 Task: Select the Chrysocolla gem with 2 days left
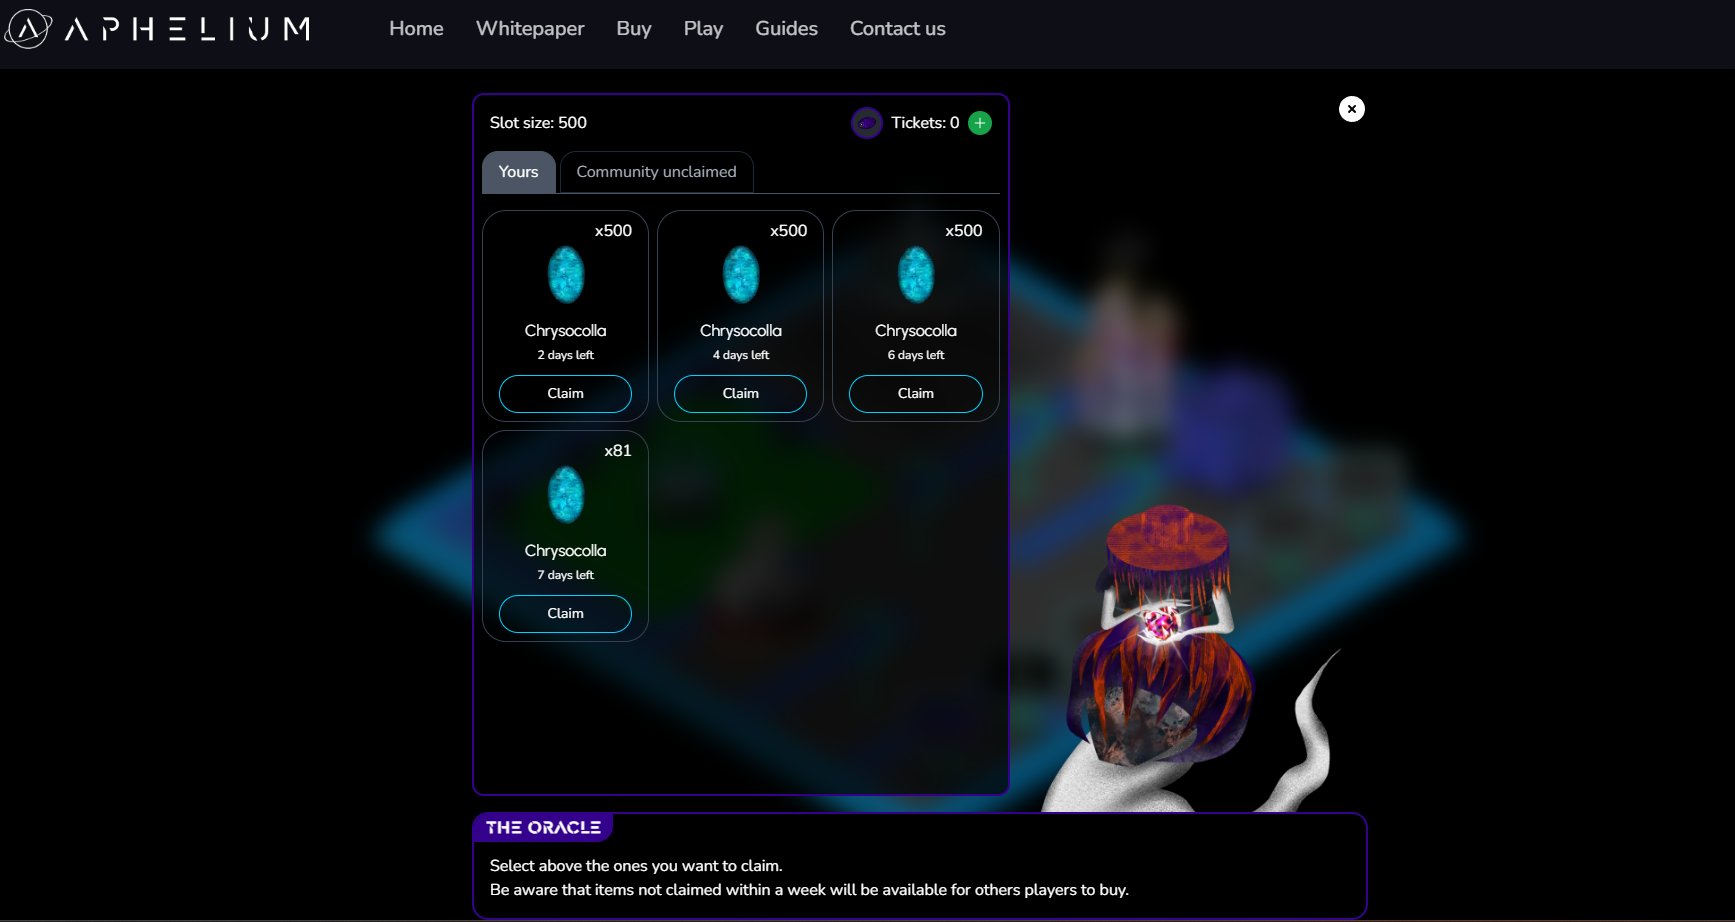point(565,275)
